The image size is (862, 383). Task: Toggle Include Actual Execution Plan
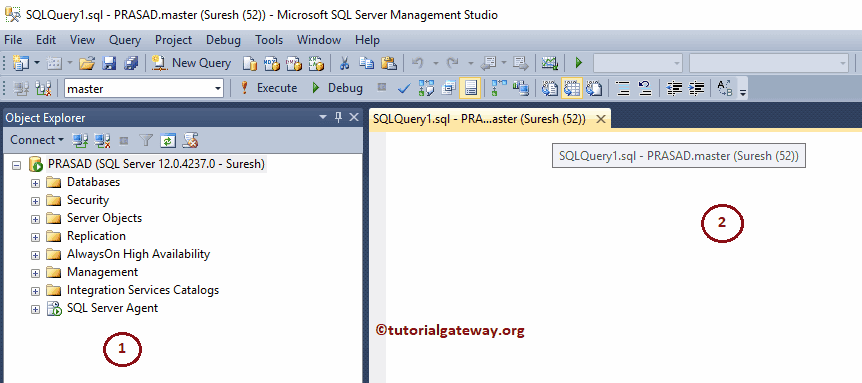(x=499, y=88)
